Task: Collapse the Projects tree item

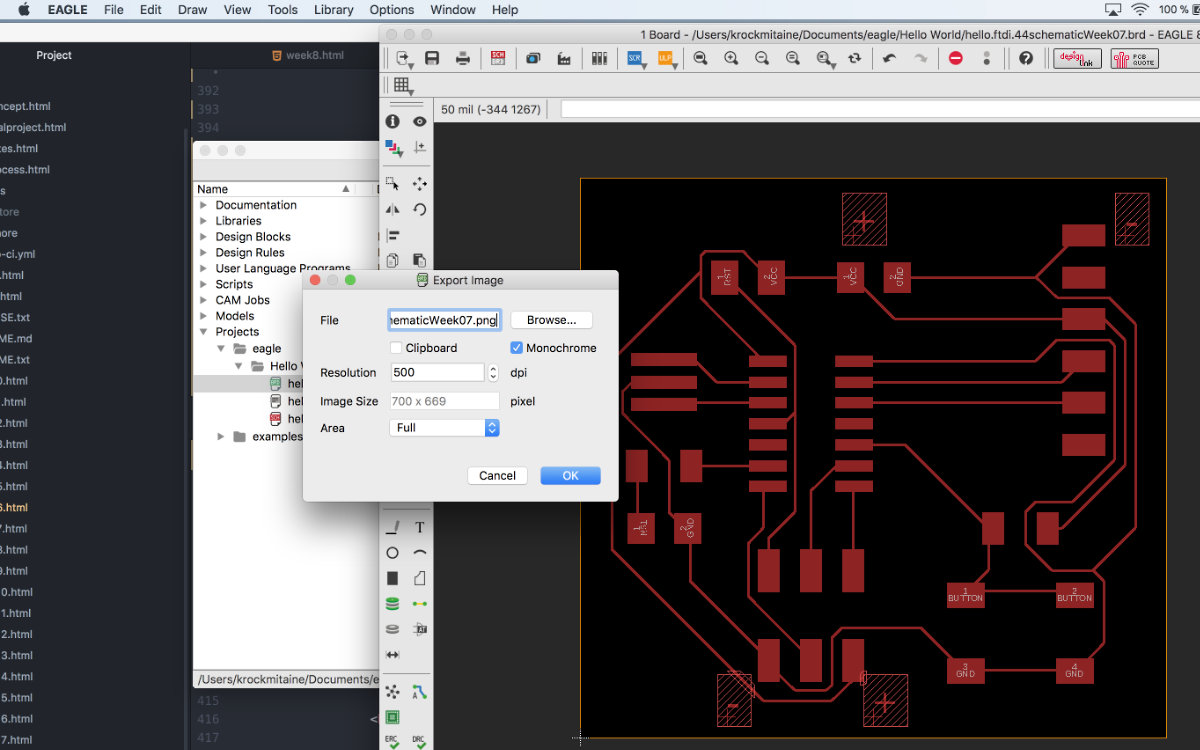Action: click(204, 332)
